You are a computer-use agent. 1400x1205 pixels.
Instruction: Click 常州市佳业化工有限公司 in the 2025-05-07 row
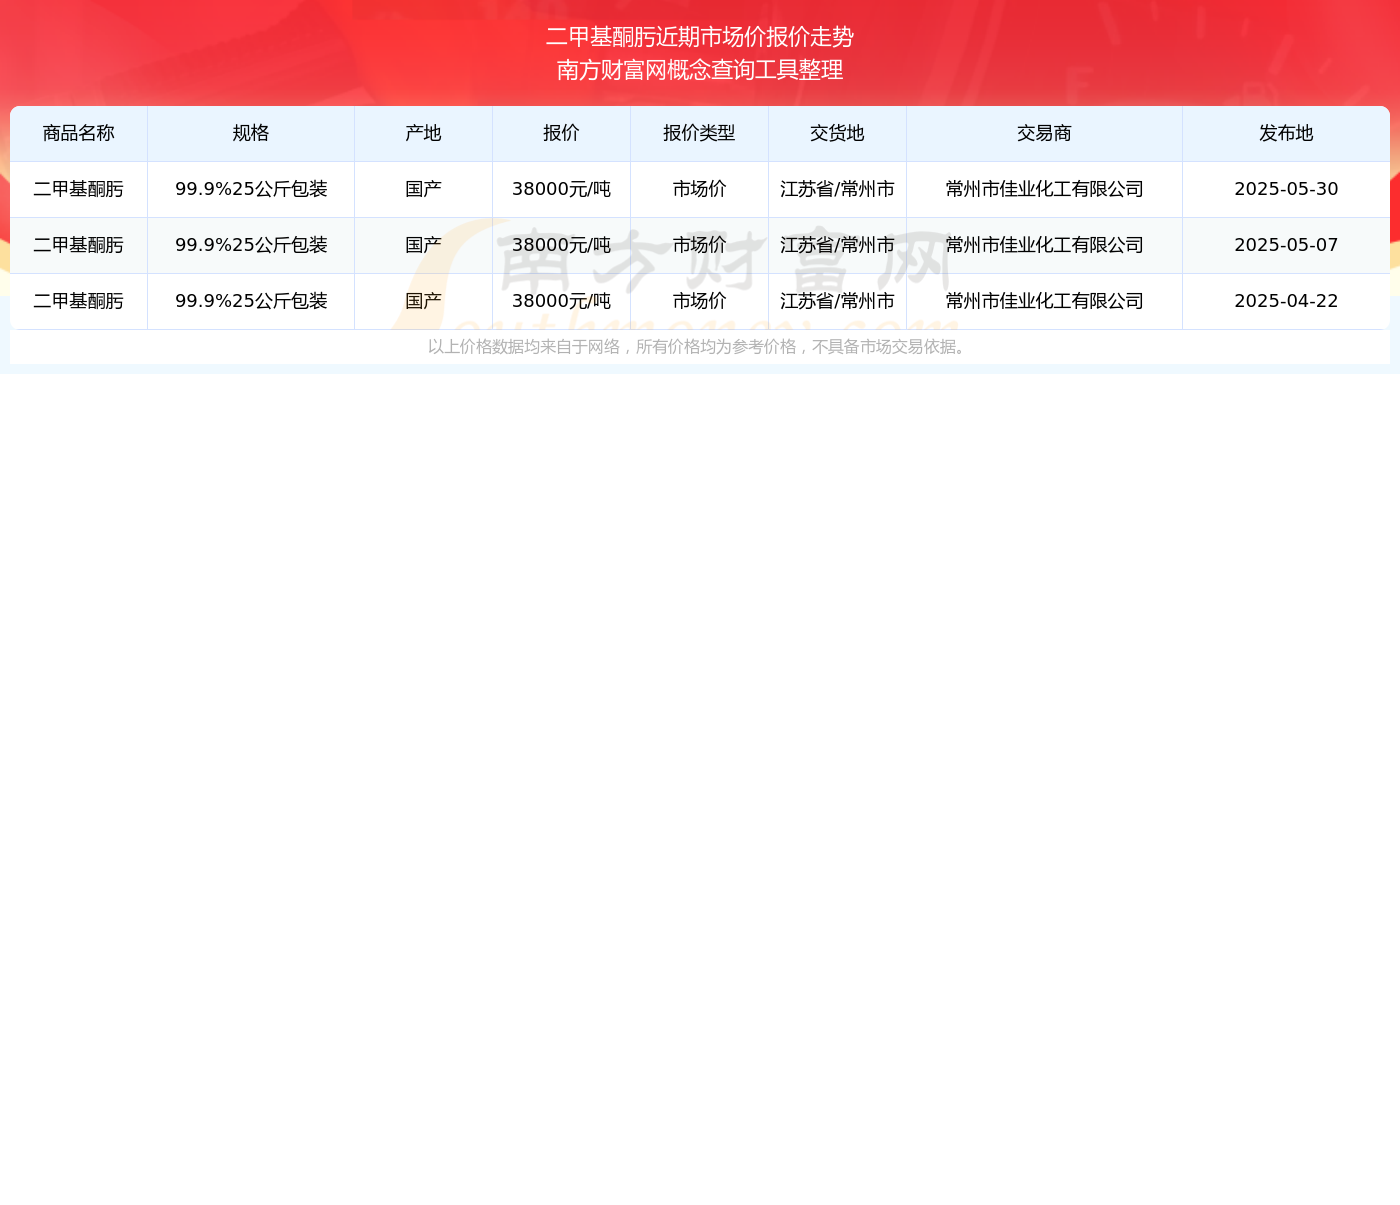(x=1044, y=245)
